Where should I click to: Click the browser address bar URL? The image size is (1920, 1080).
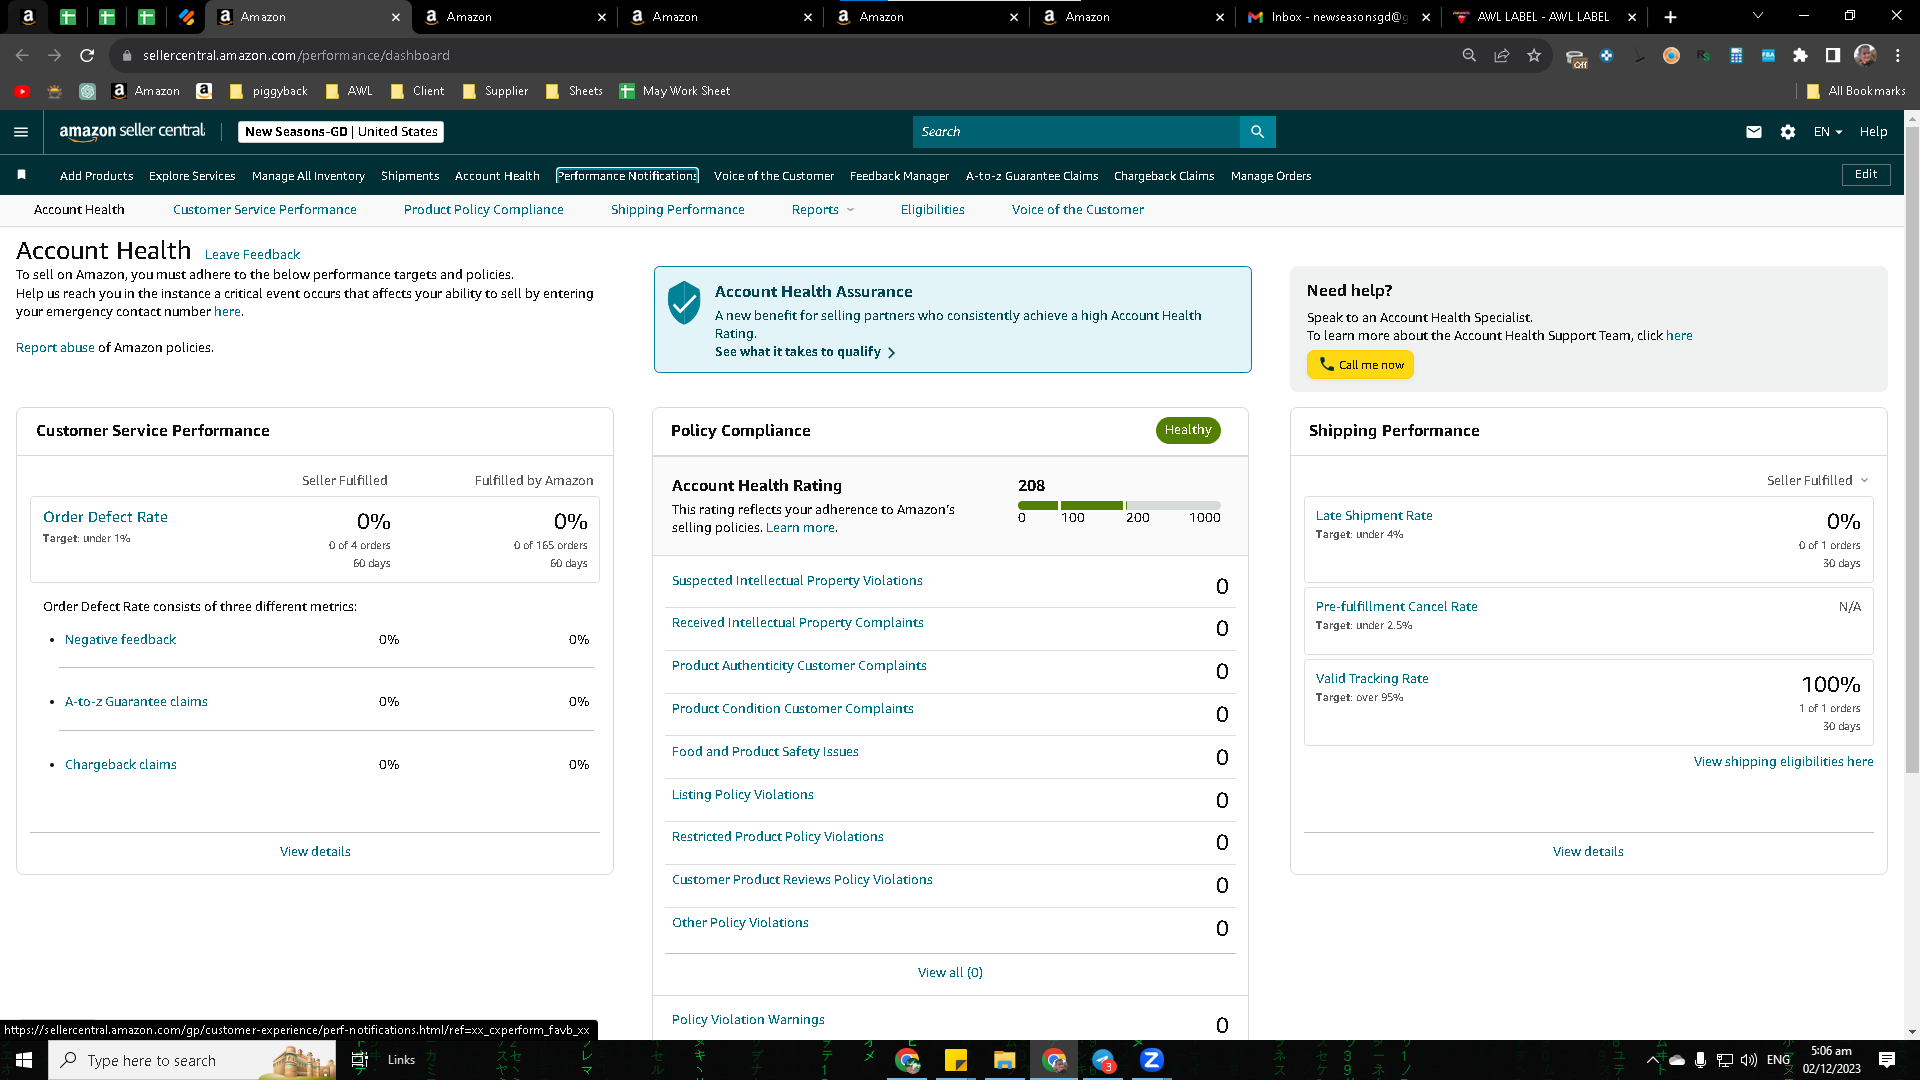296,56
